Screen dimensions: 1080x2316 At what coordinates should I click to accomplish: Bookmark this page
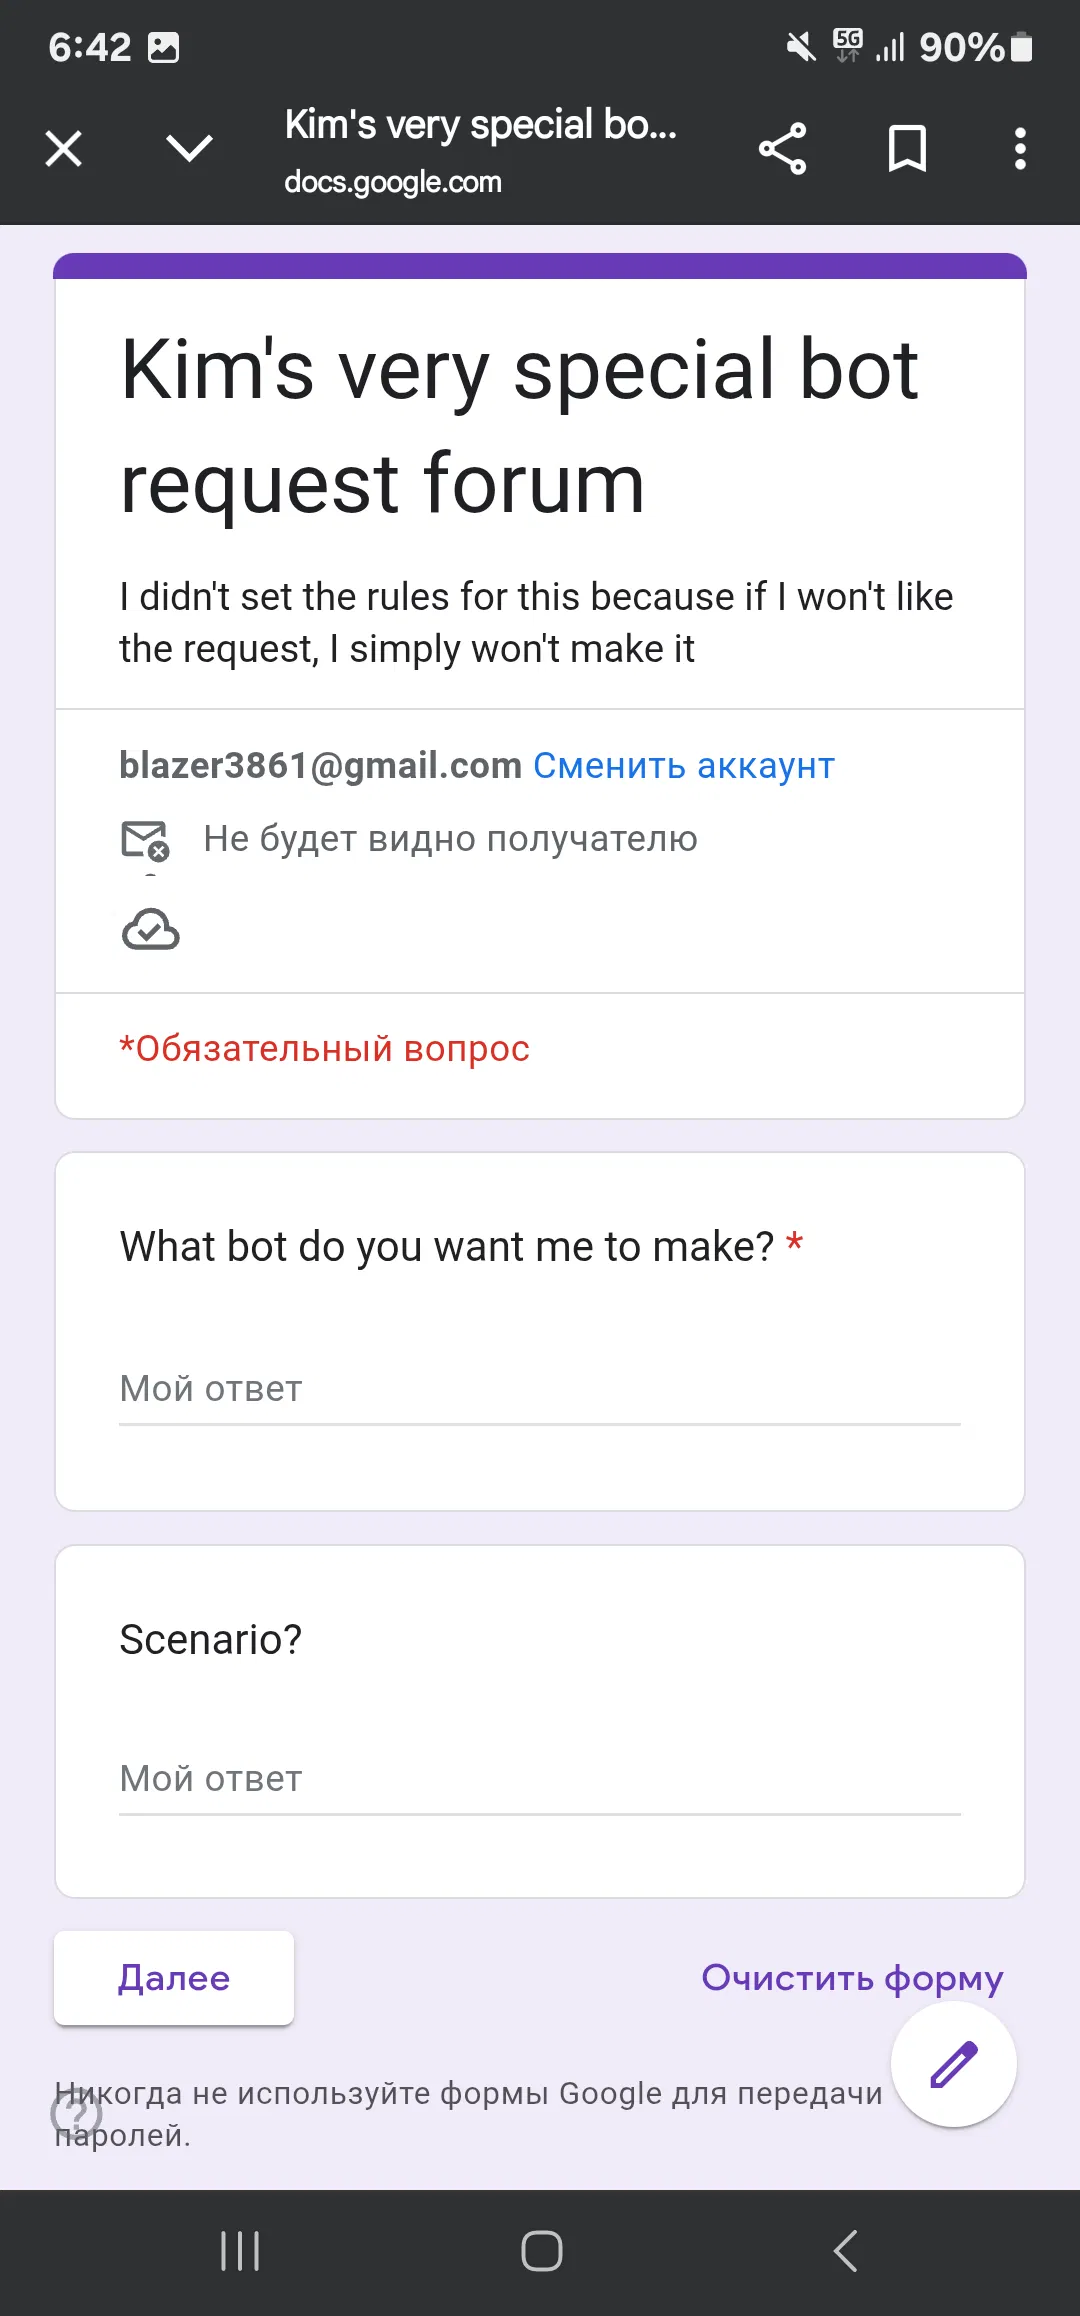[x=906, y=148]
